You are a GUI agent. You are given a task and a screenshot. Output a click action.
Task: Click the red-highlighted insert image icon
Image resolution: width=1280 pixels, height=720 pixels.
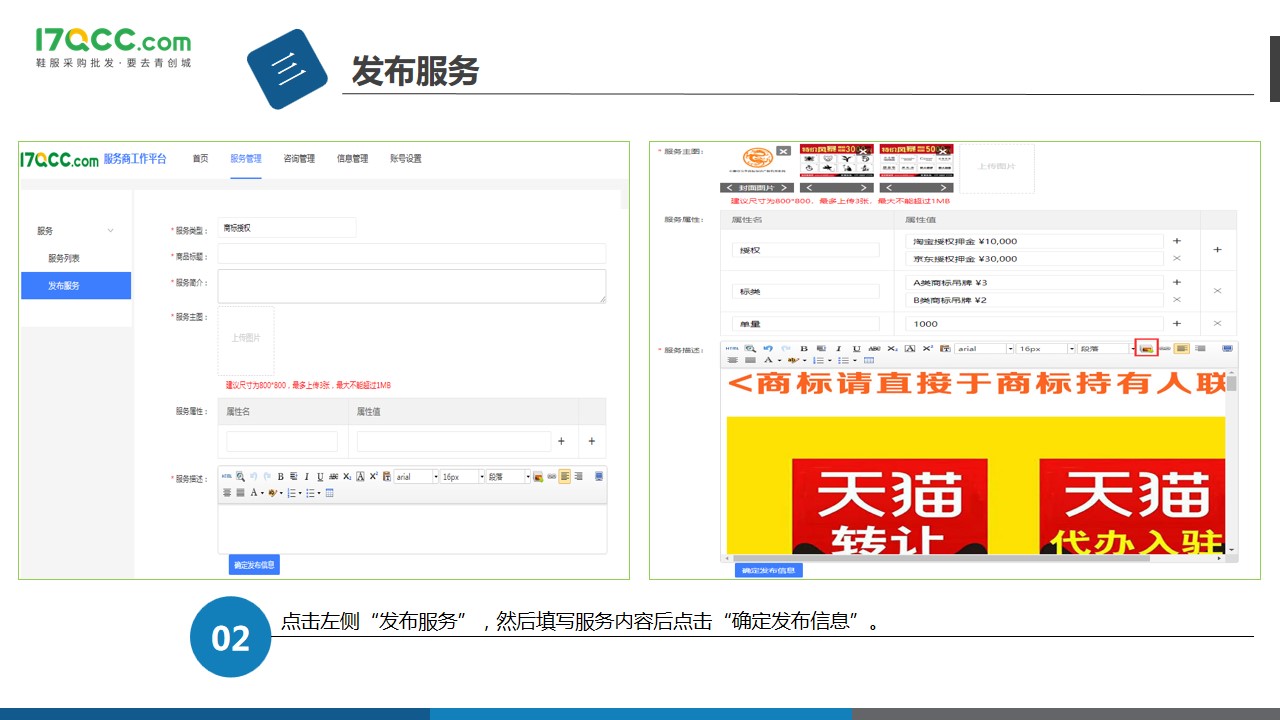[1147, 348]
